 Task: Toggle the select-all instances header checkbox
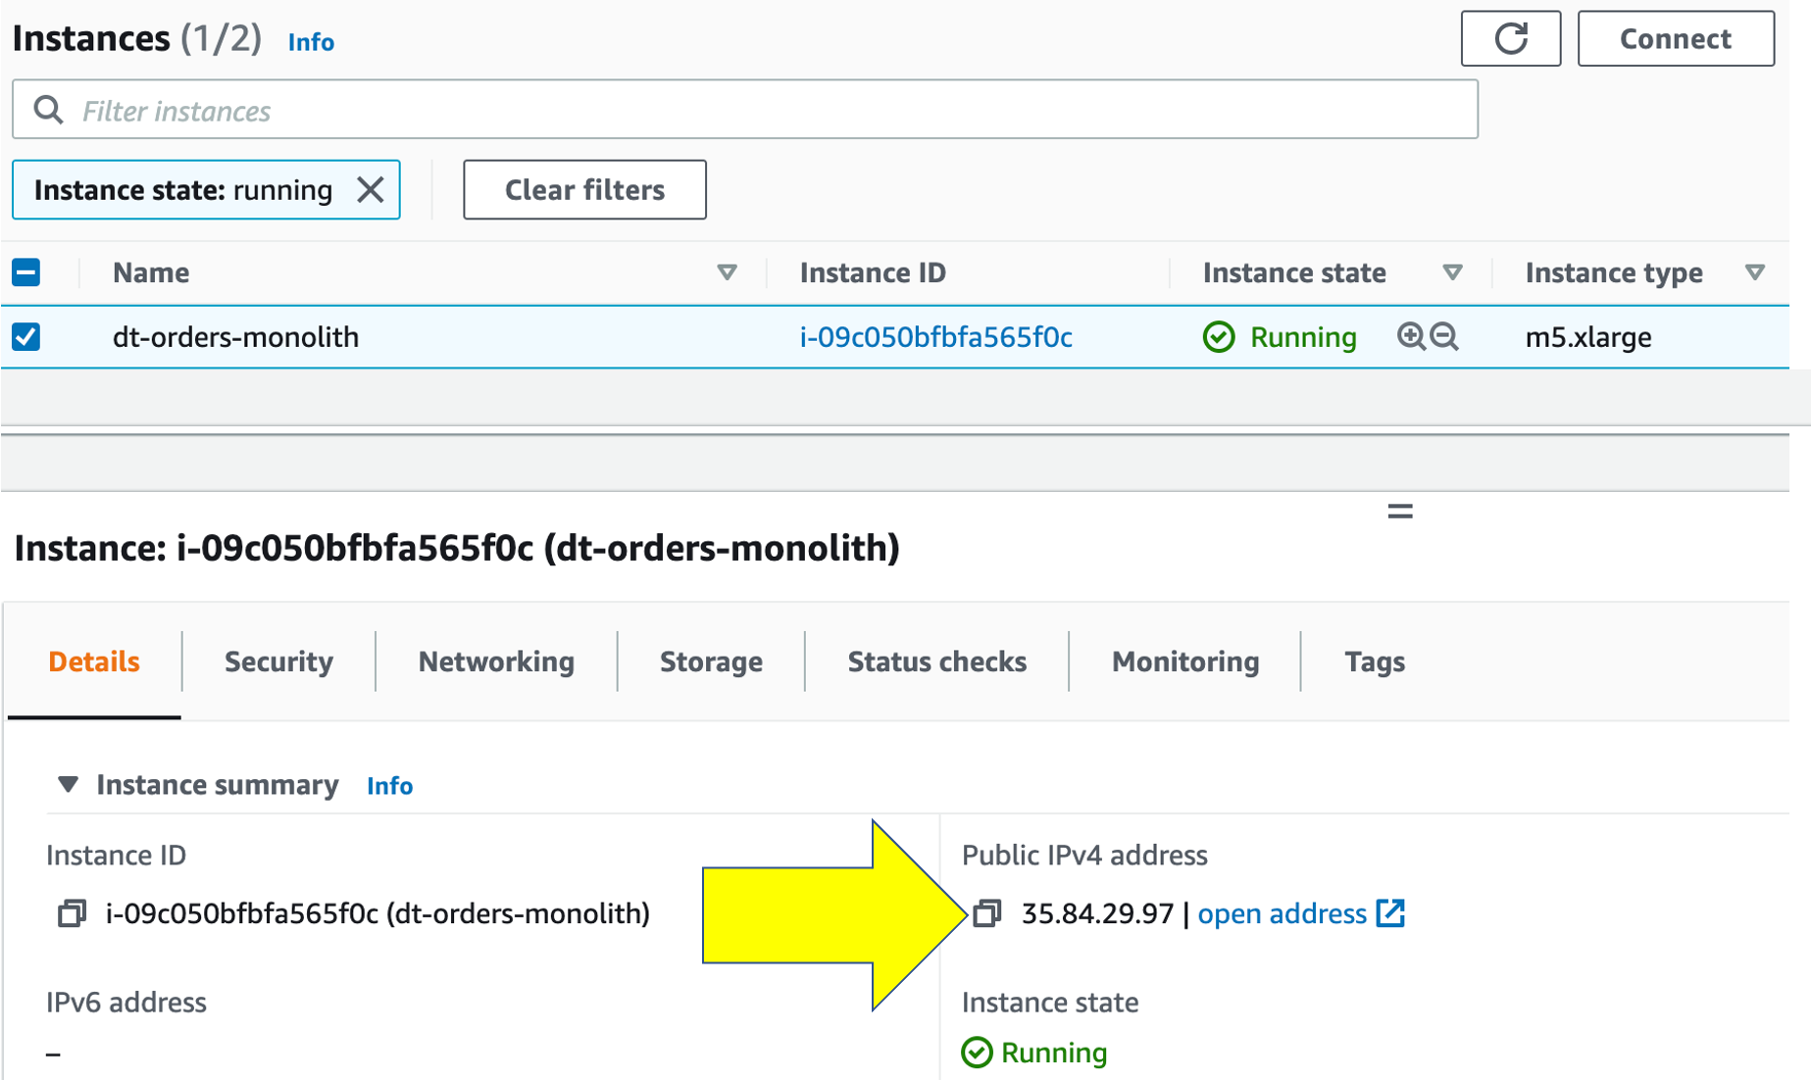[x=26, y=272]
